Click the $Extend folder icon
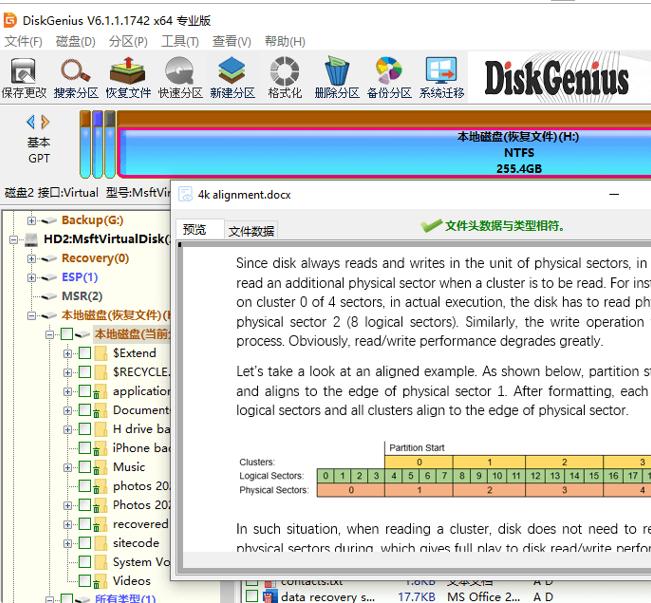 tap(101, 353)
